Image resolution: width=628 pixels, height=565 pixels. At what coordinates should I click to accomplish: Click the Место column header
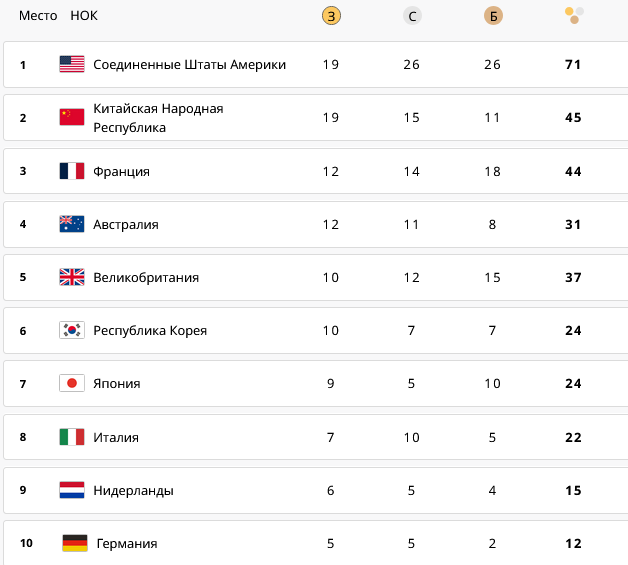point(38,16)
